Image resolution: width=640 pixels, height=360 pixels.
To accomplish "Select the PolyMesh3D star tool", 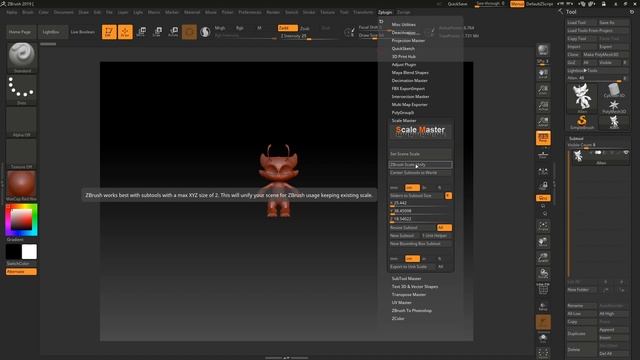I will 614,107.
